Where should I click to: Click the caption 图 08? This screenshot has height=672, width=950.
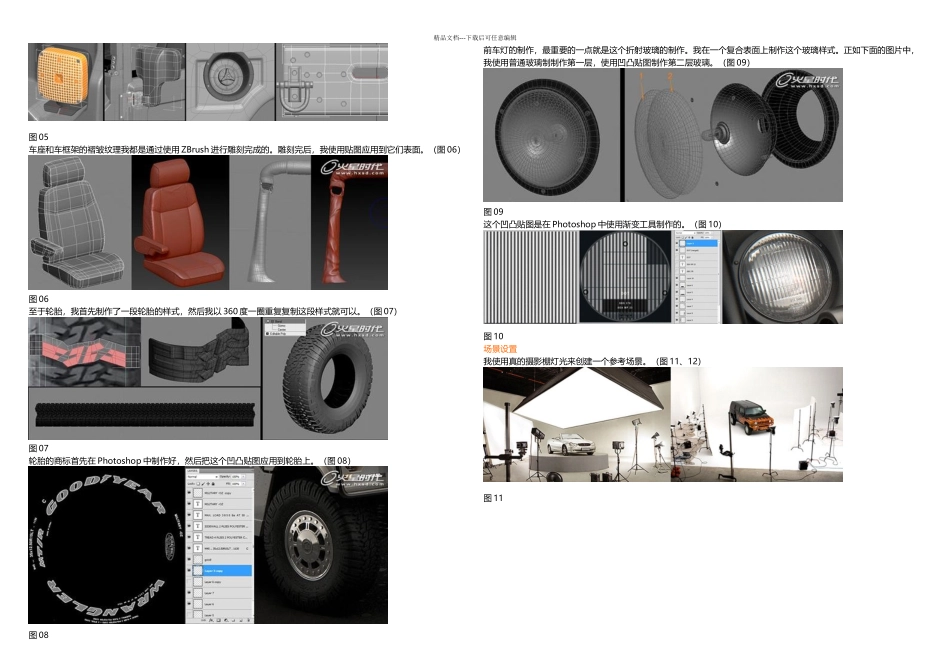[38, 635]
